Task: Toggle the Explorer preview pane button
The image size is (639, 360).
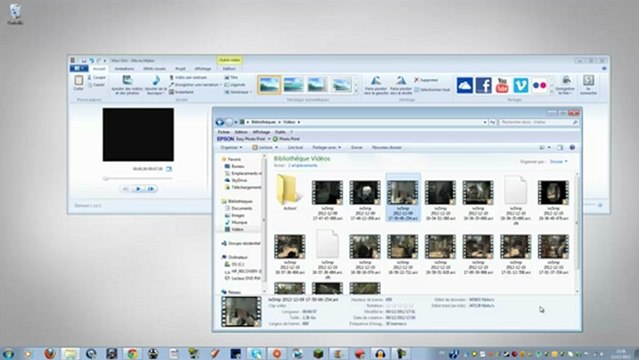Action: pyautogui.click(x=560, y=147)
